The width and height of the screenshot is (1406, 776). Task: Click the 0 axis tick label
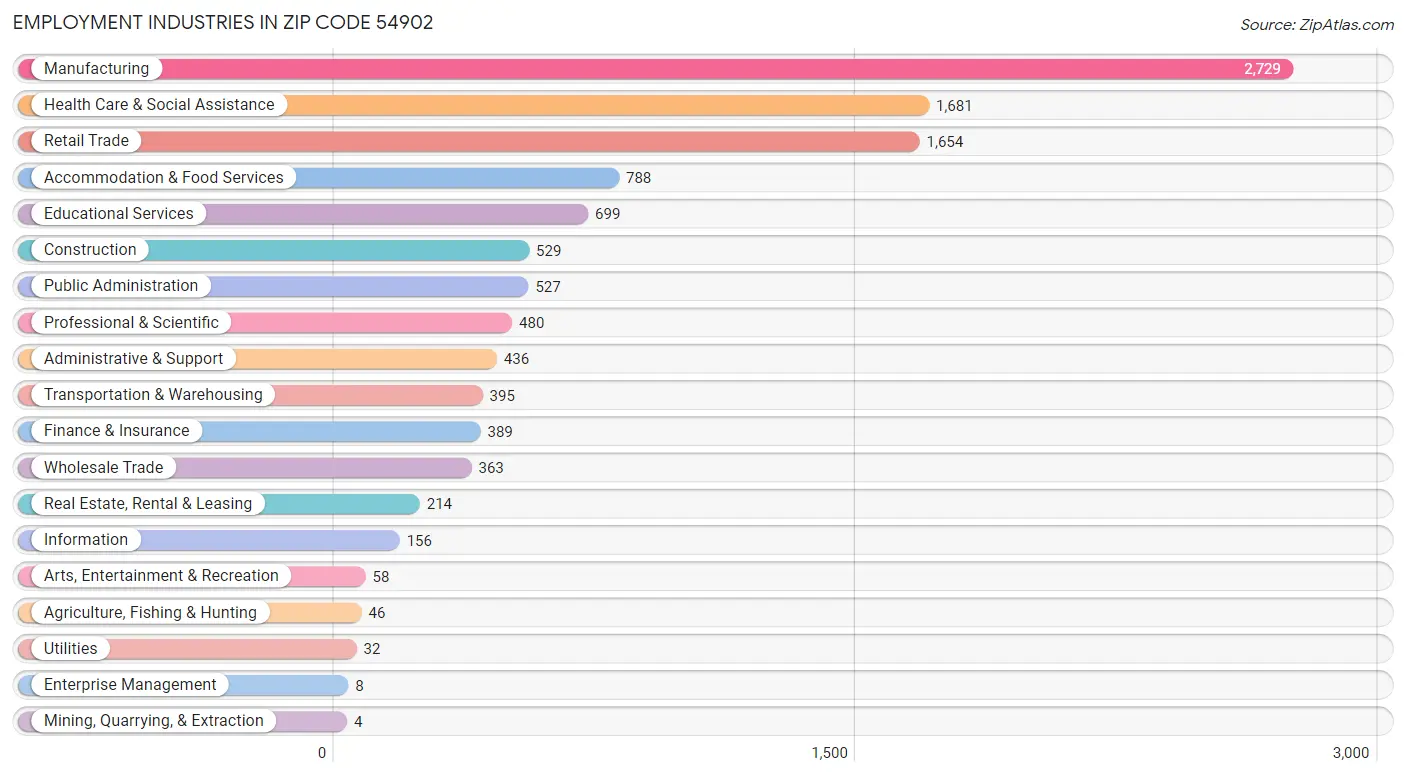tap(322, 753)
